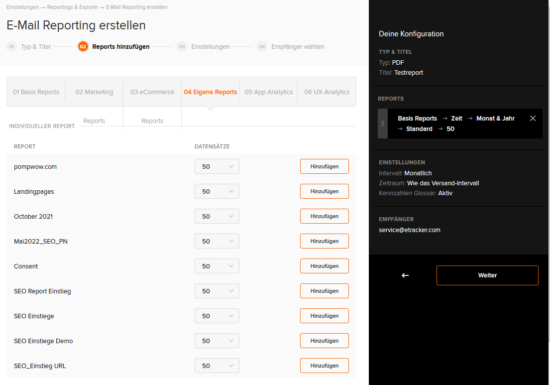Image resolution: width=550 pixels, height=385 pixels.
Task: Open Datensätze dropdown for SEO Einstiege Demo
Action: pos(217,341)
